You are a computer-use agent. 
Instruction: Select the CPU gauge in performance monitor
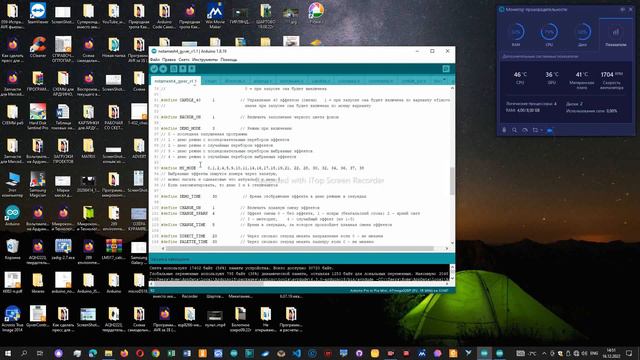tap(549, 34)
